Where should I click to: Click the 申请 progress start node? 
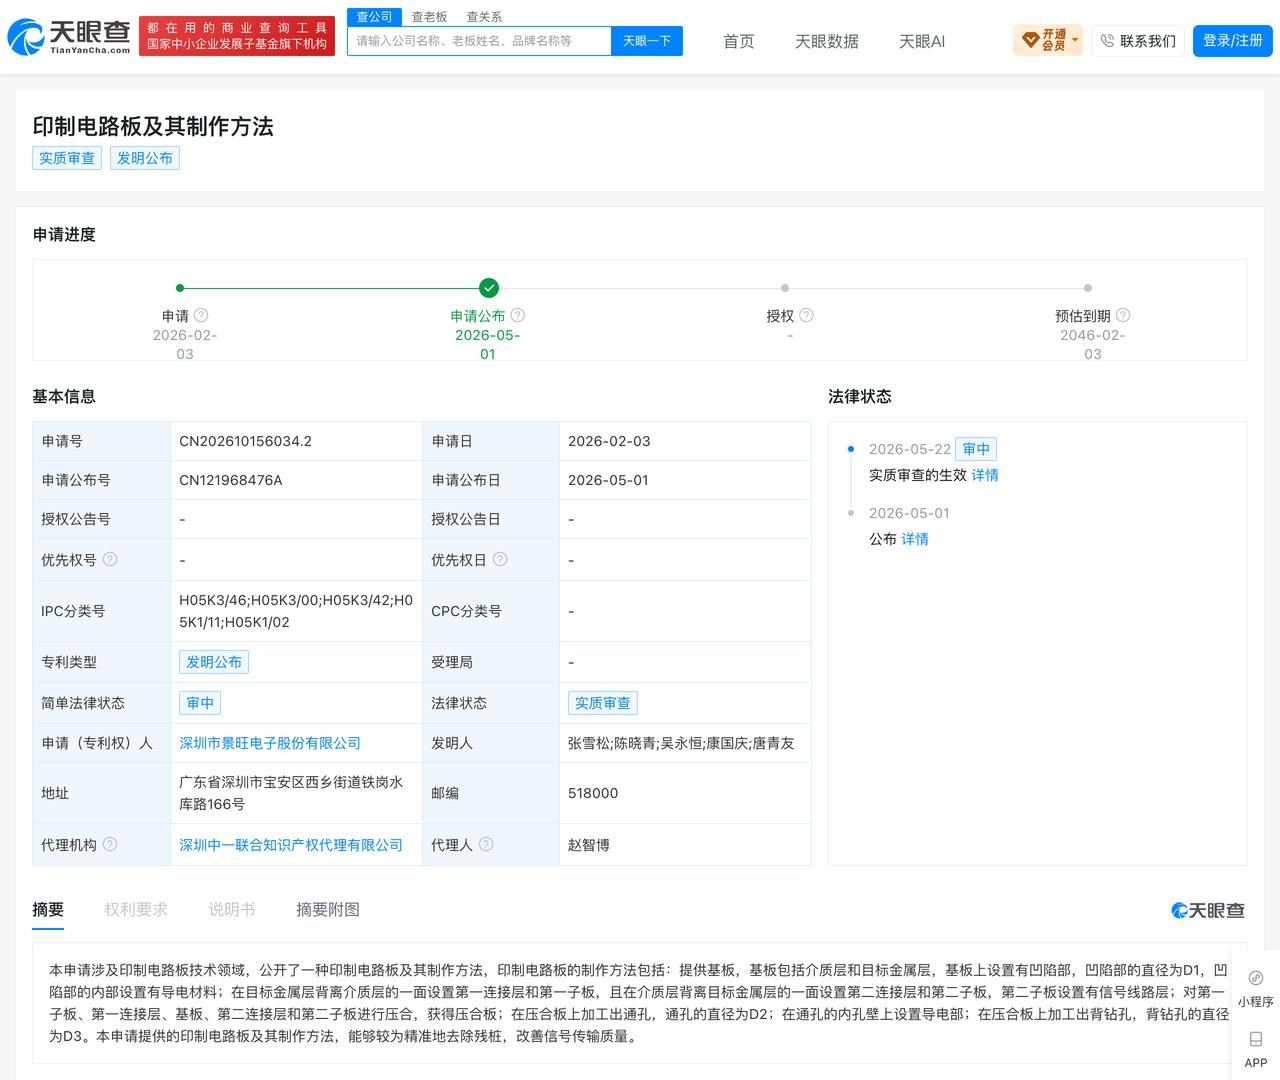[180, 288]
